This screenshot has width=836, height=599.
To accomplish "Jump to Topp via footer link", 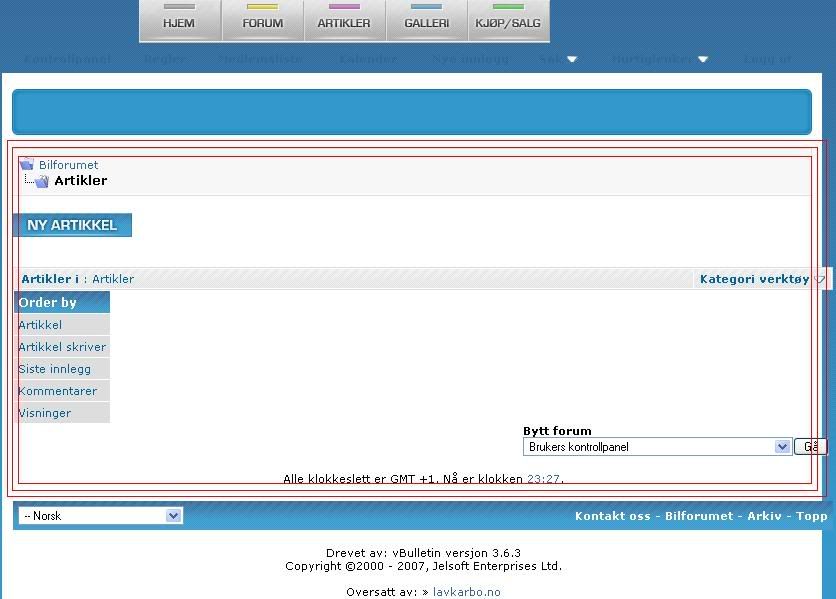I will click(811, 516).
